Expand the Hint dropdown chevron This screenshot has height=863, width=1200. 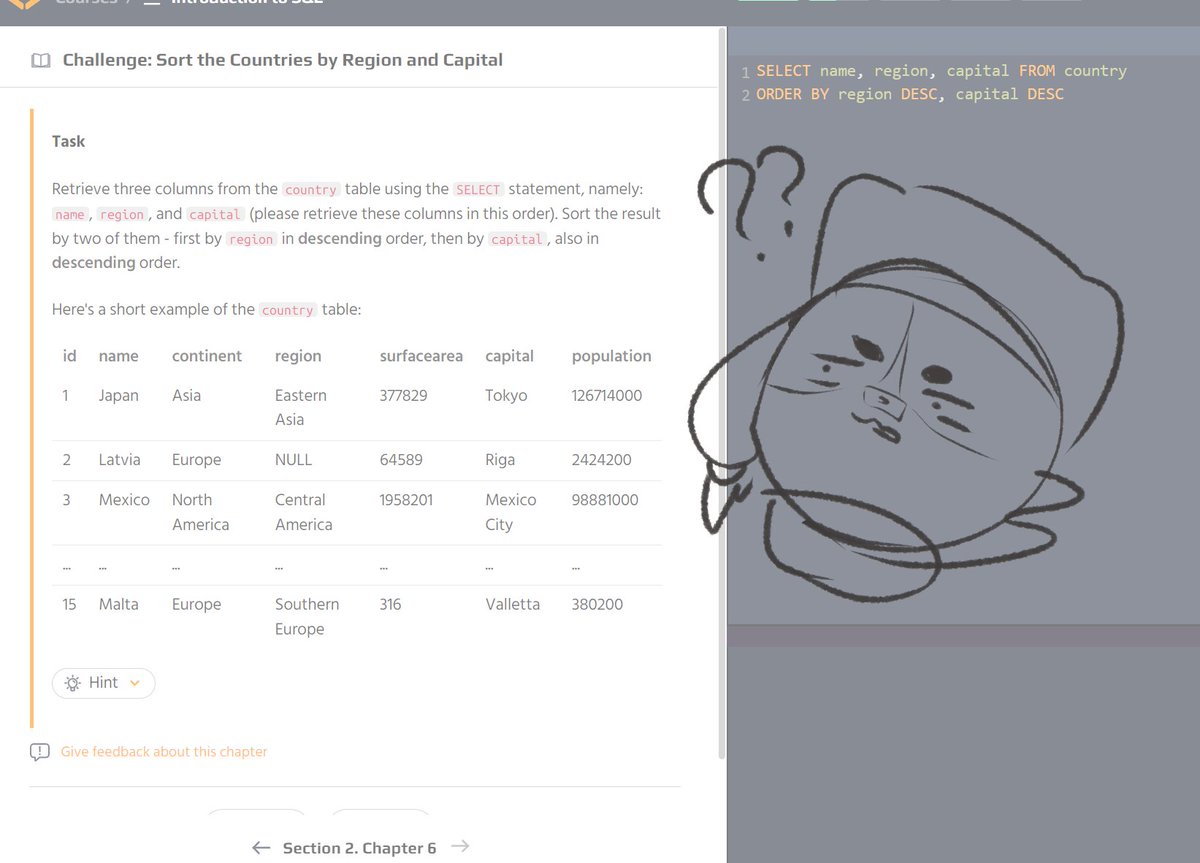click(x=135, y=683)
